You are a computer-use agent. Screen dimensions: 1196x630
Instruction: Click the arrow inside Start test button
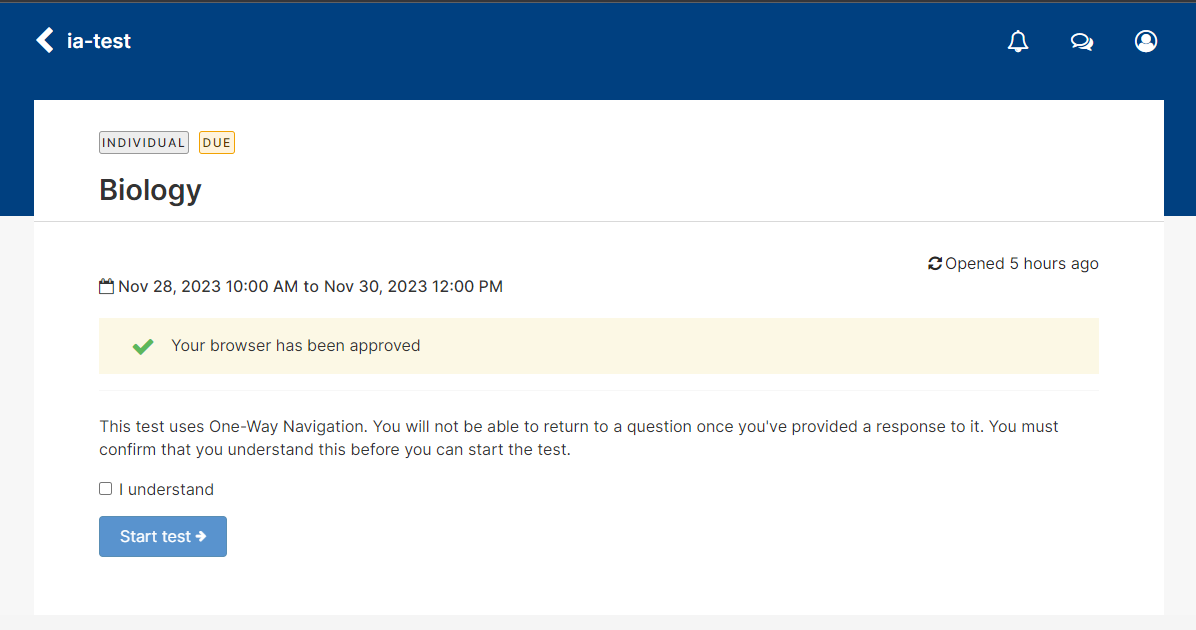201,536
